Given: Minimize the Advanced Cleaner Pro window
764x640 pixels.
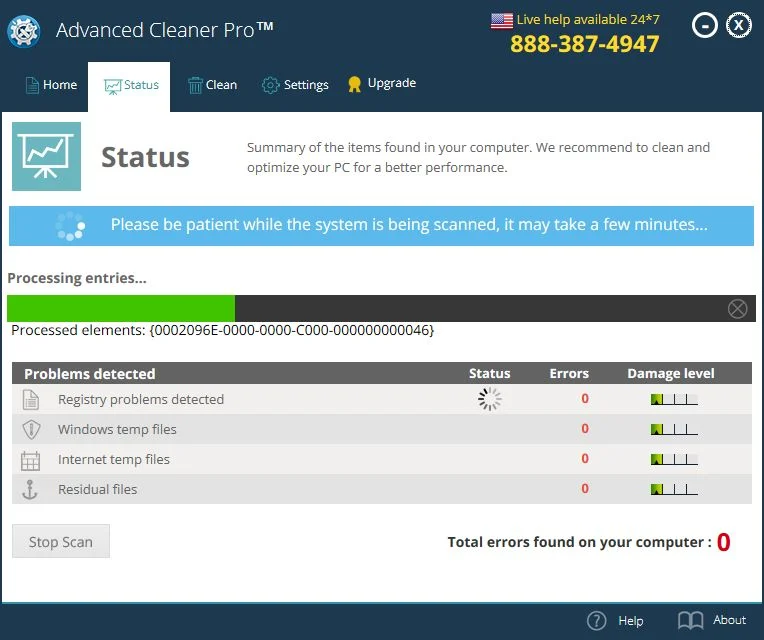Looking at the screenshot, I should [705, 25].
